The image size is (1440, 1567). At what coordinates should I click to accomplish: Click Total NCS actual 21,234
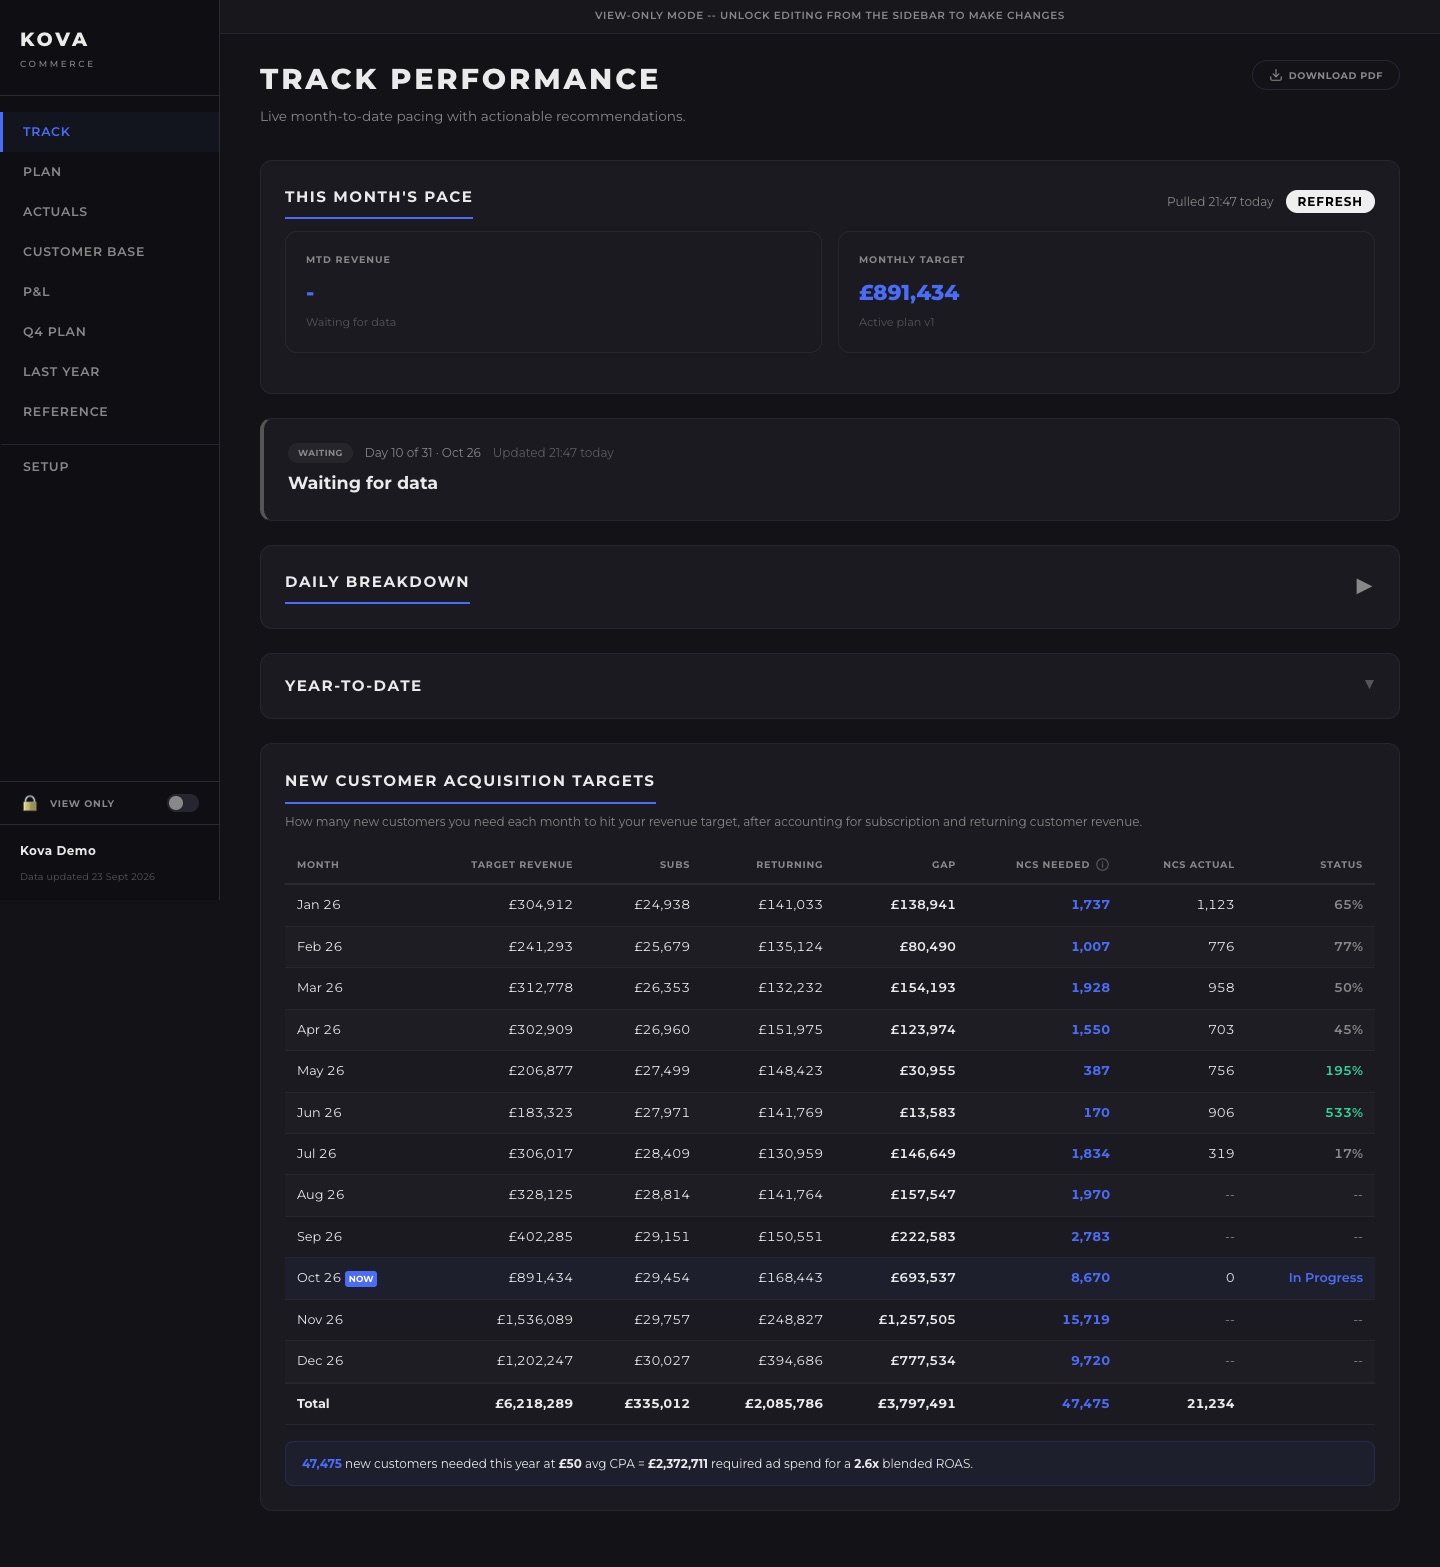1211,1404
